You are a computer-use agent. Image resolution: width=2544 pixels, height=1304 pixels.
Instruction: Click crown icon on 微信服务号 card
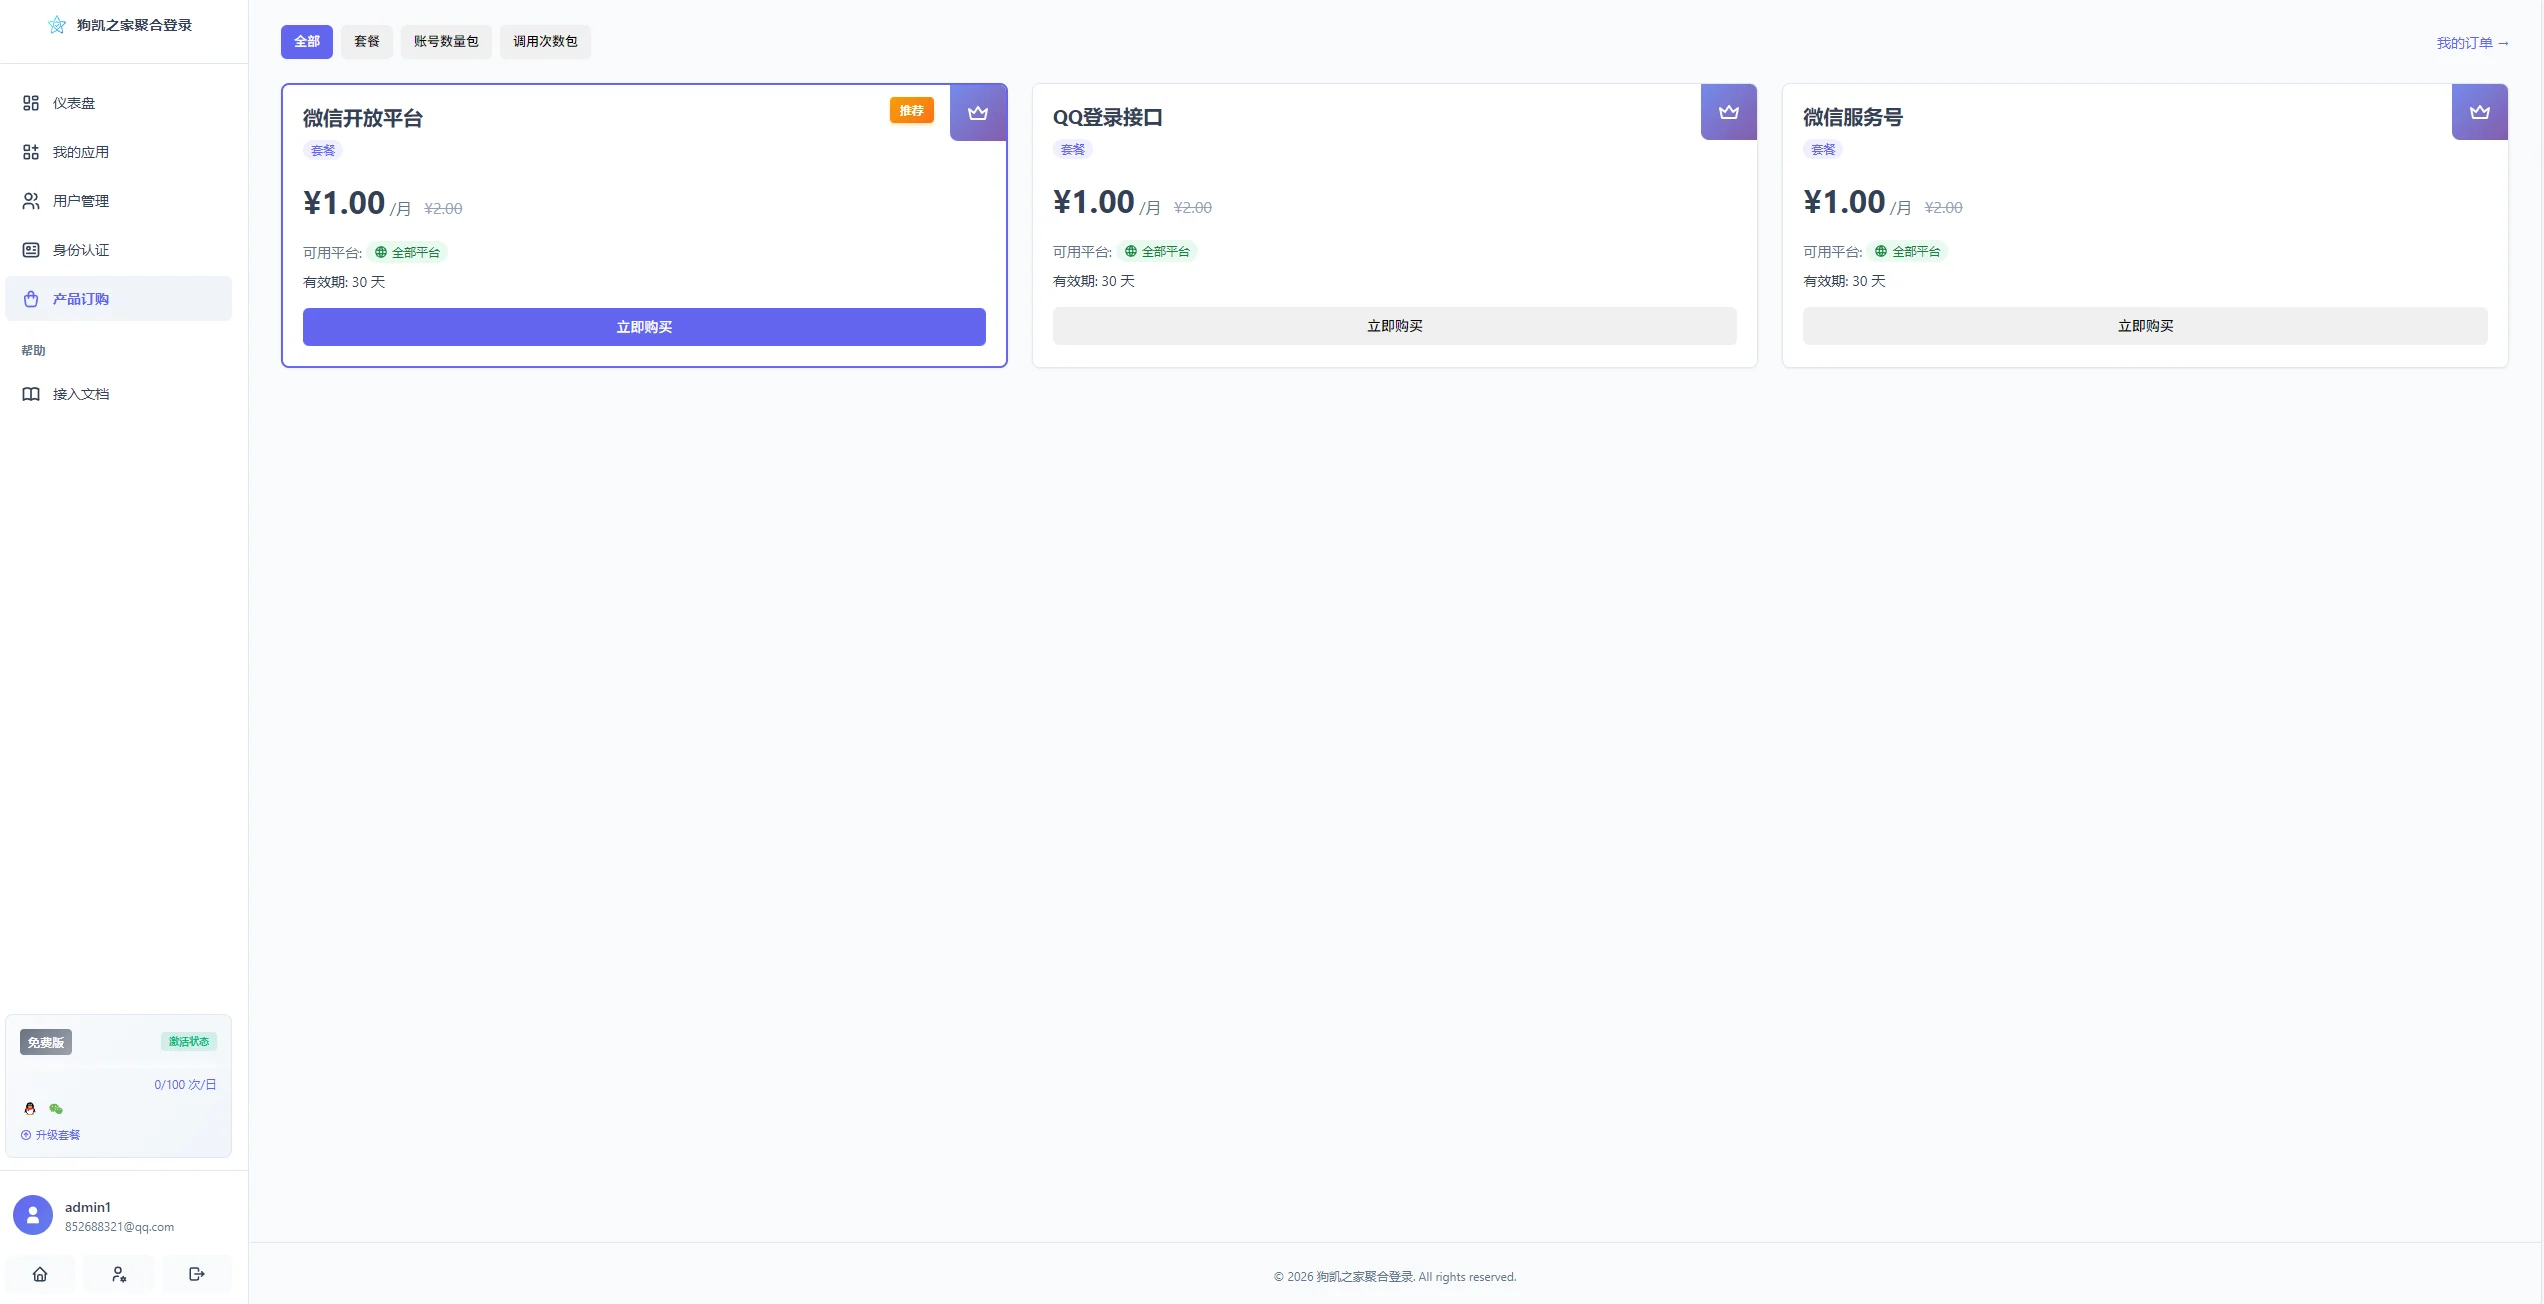pos(2480,112)
